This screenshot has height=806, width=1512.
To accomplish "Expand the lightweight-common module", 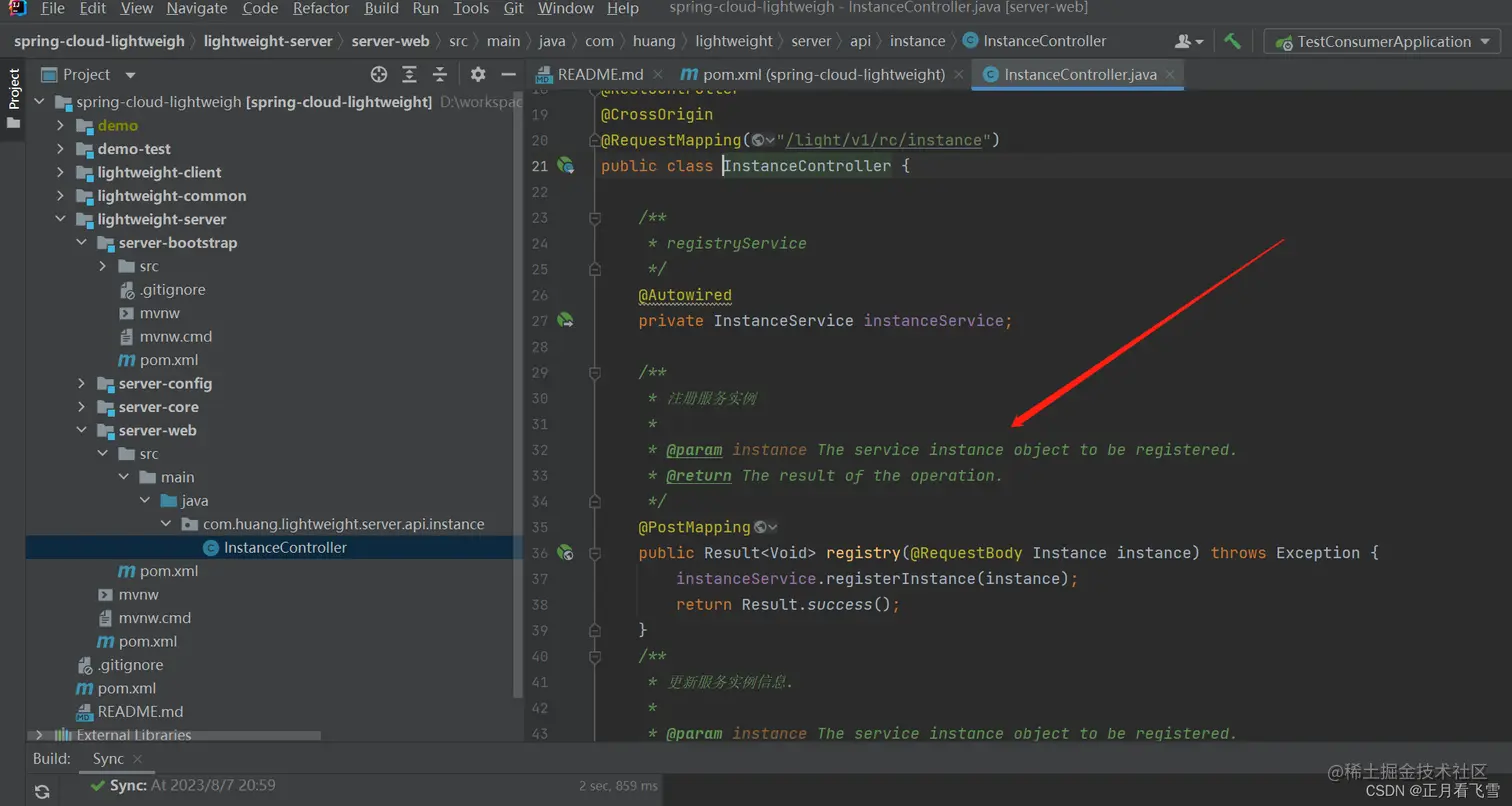I will (60, 196).
